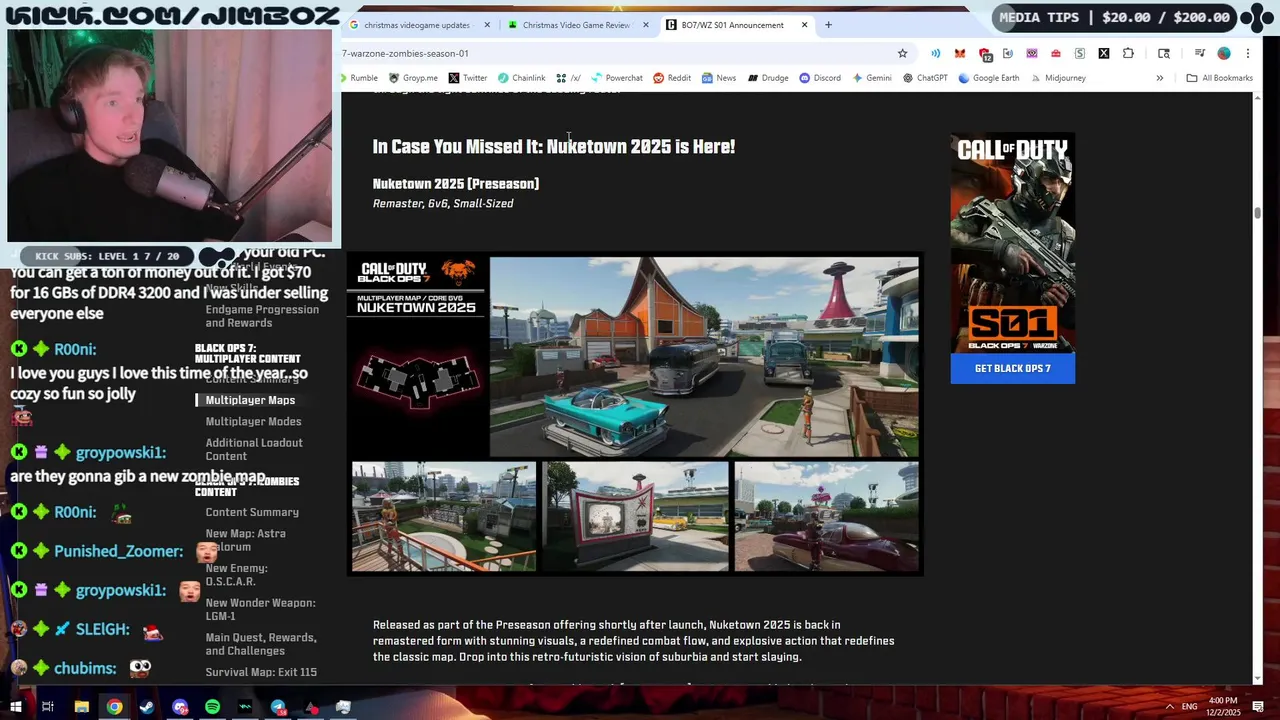Bookmark this page with the star icon

(902, 53)
